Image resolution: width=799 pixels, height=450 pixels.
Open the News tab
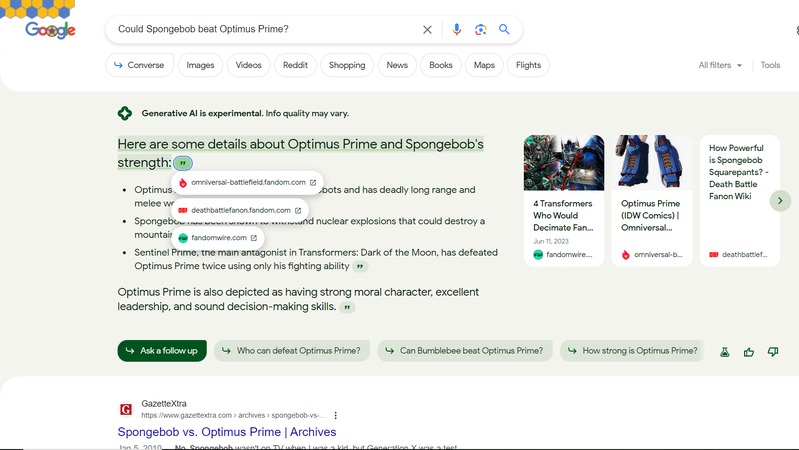(x=397, y=65)
